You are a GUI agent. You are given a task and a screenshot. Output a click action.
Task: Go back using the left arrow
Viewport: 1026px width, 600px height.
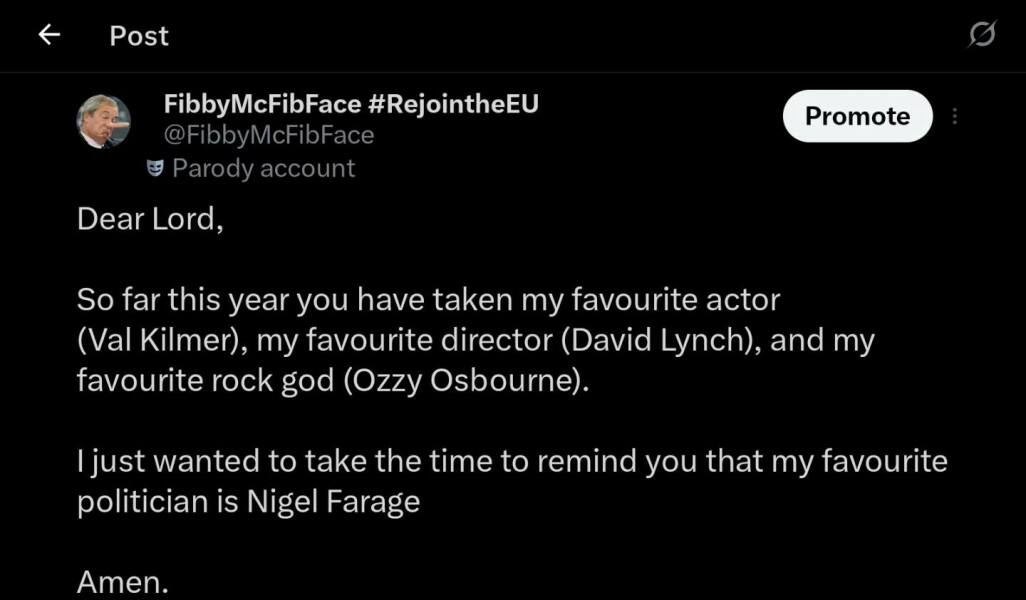[x=48, y=35]
